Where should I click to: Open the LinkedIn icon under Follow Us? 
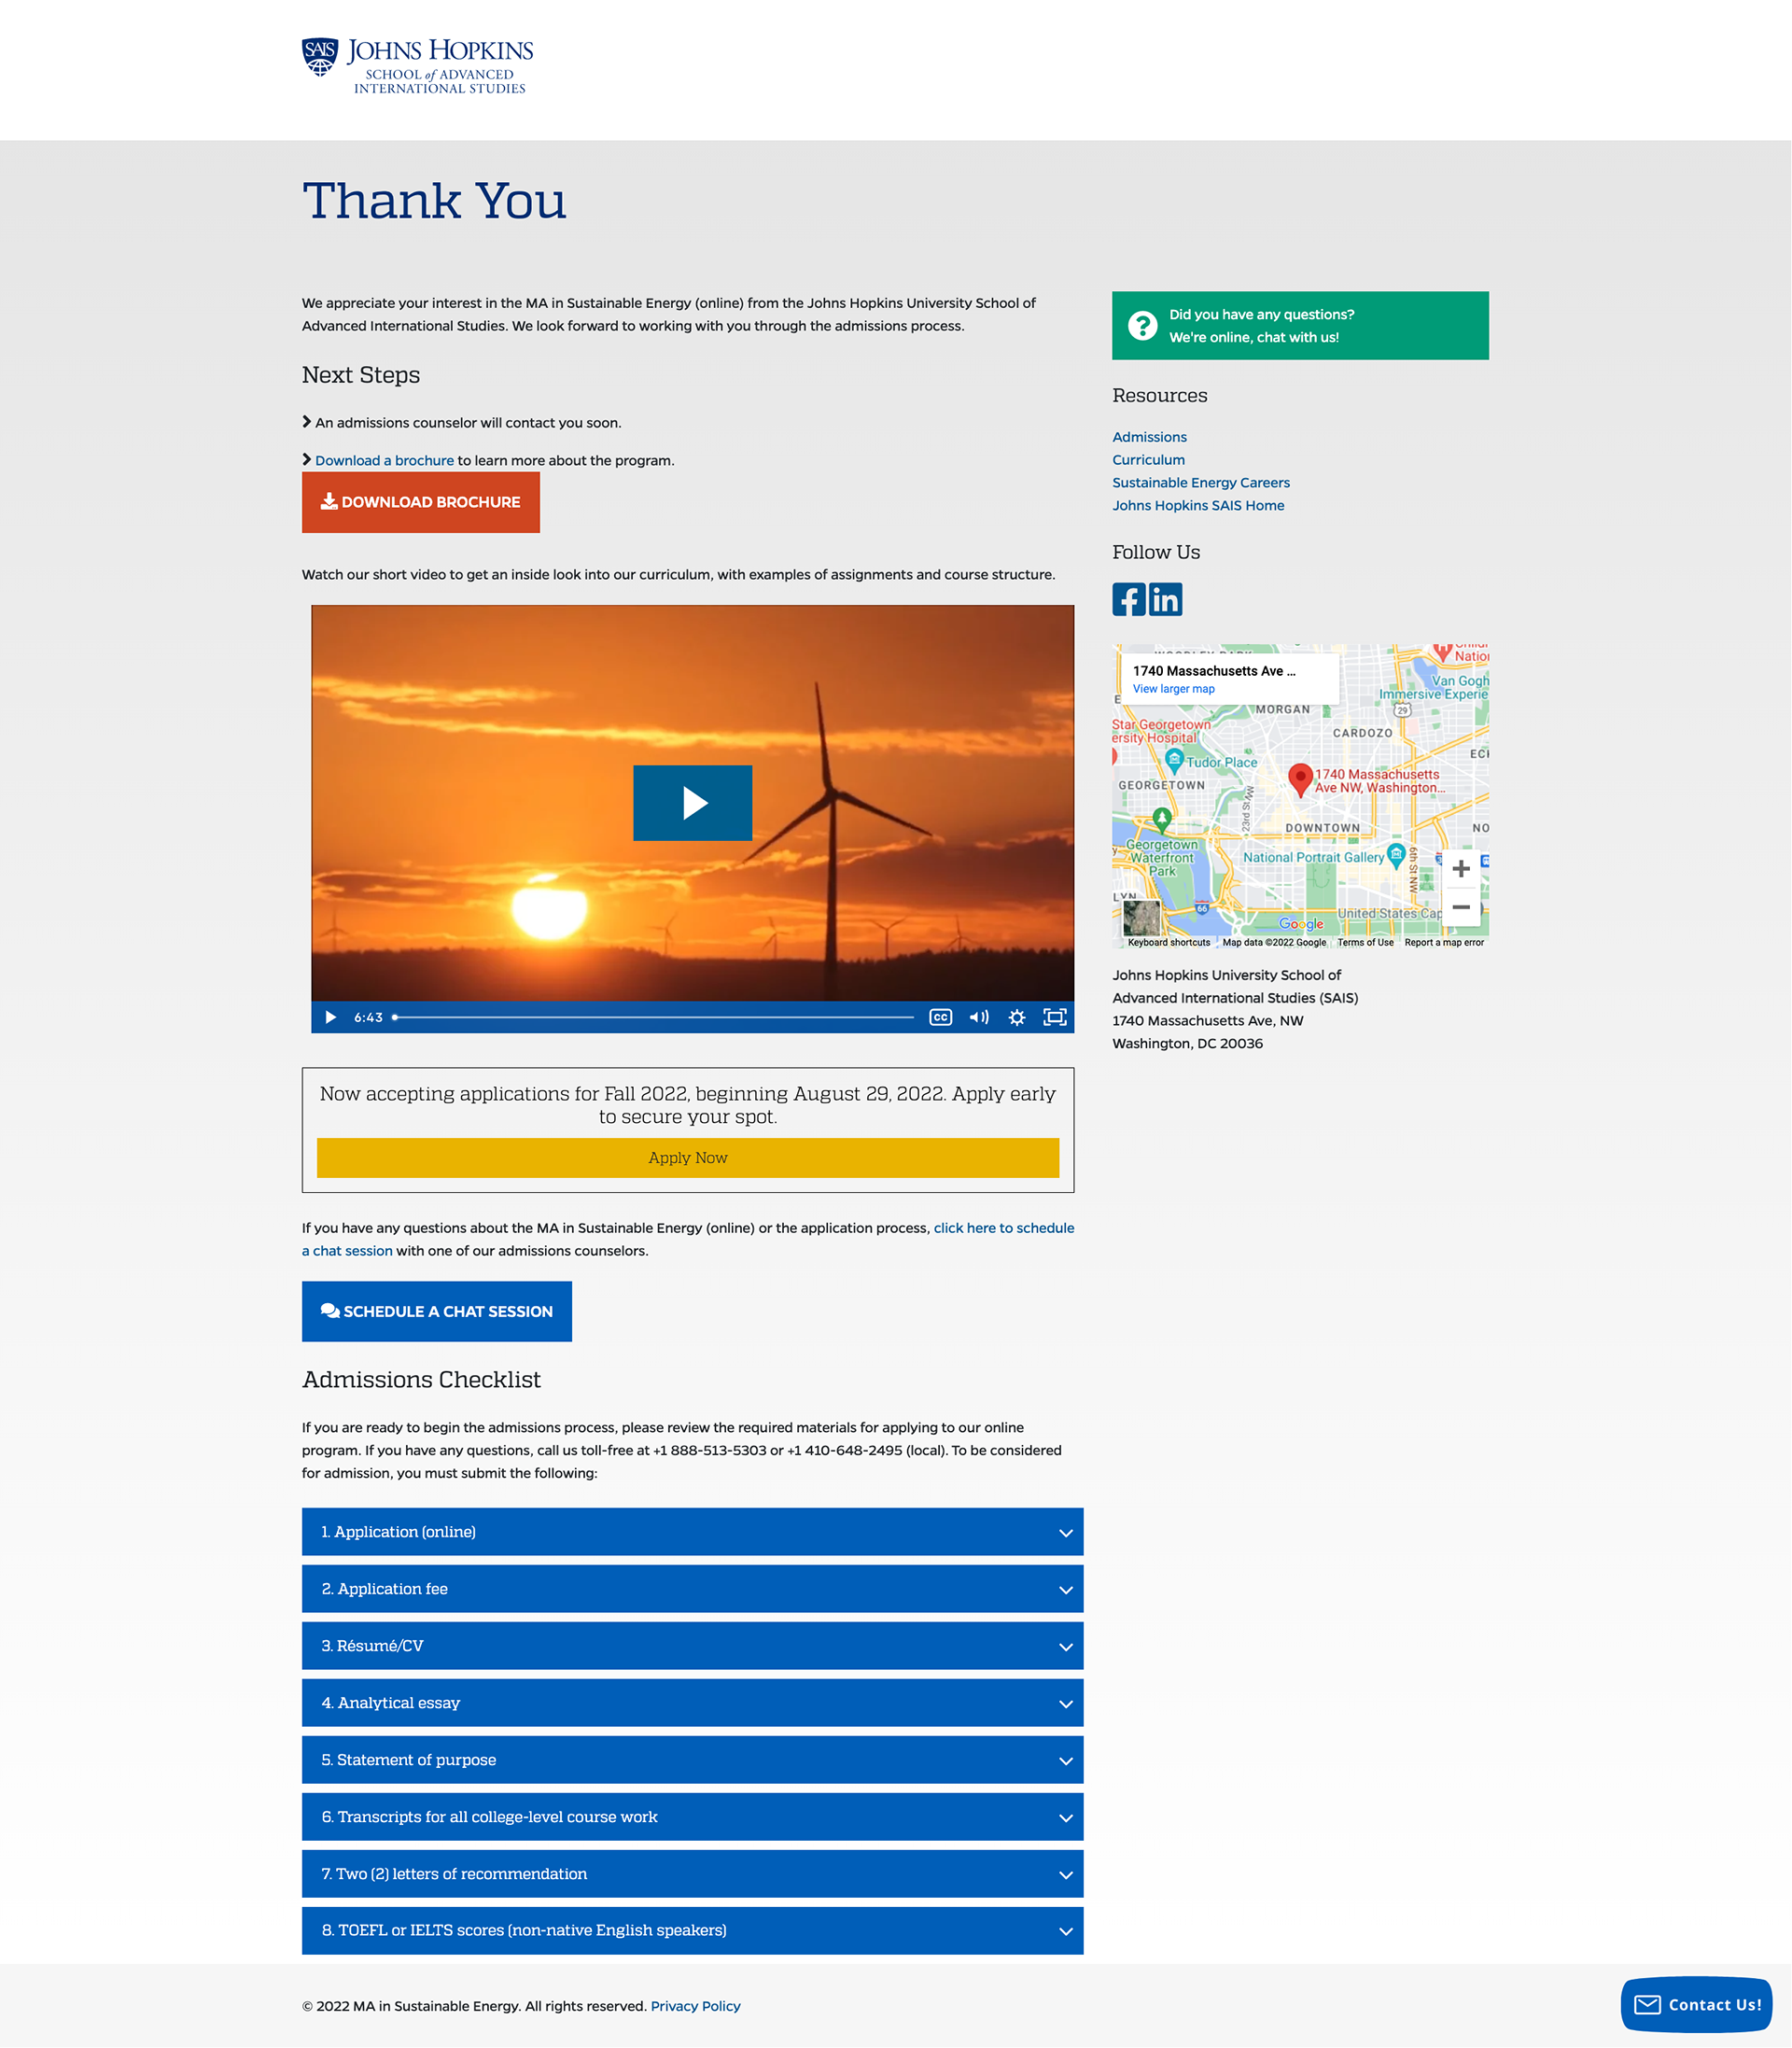pyautogui.click(x=1165, y=599)
